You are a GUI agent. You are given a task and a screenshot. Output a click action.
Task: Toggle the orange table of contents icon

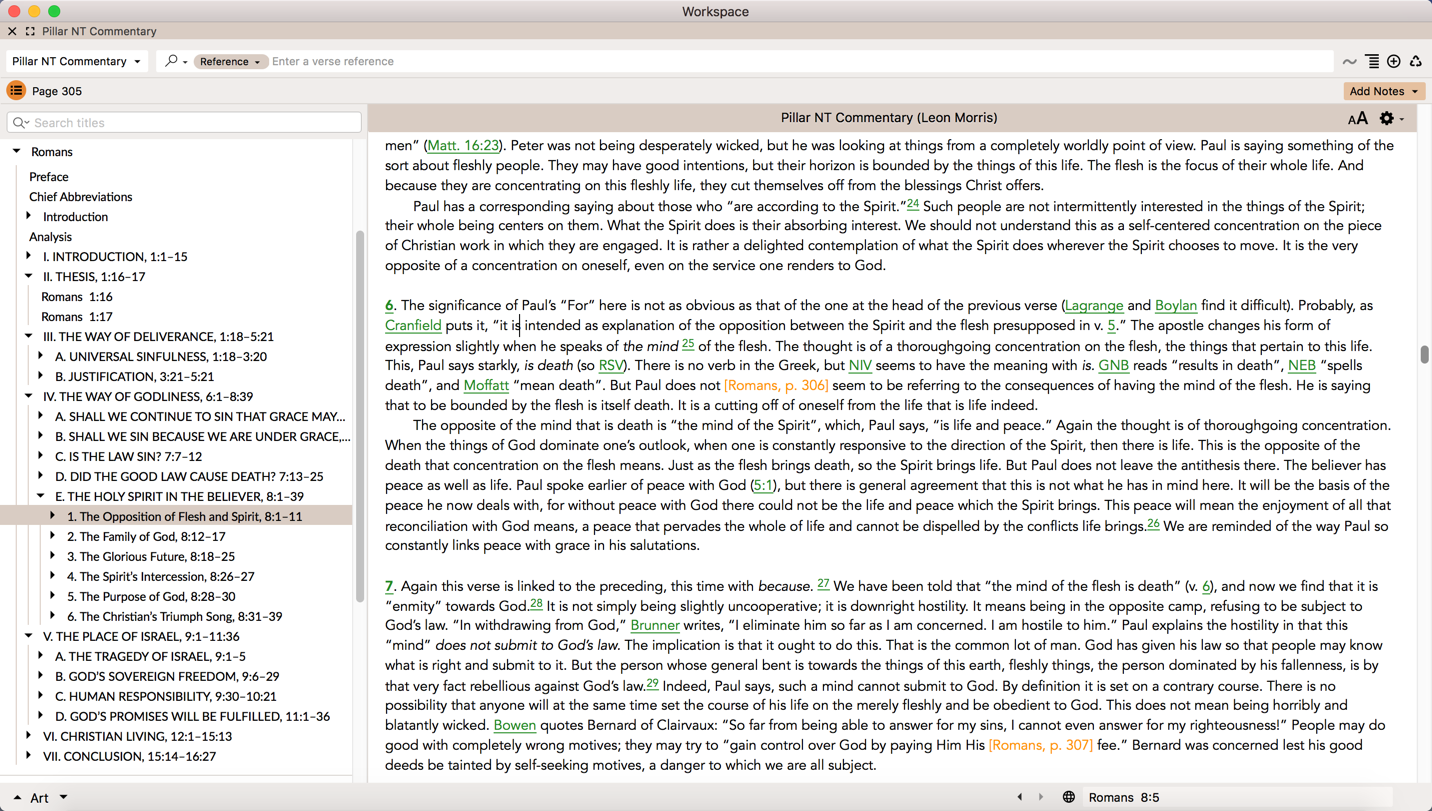[x=16, y=91]
